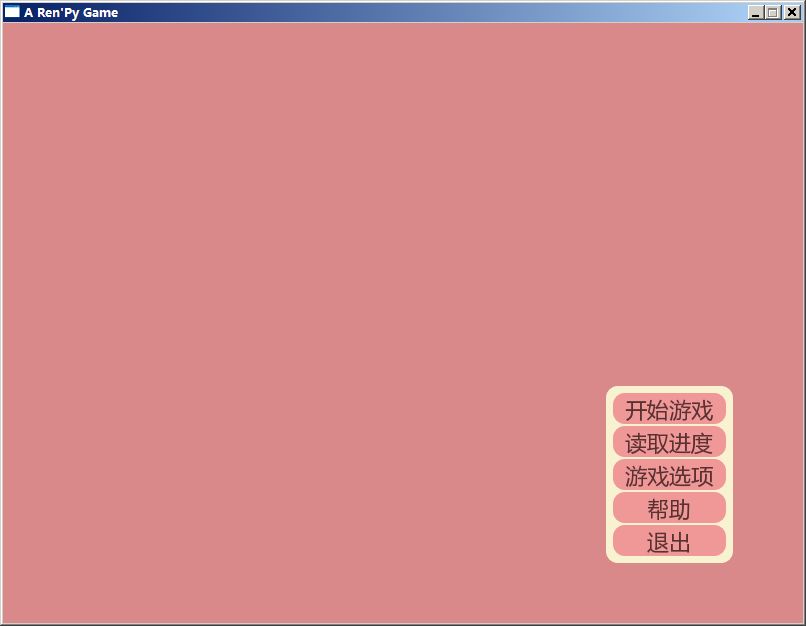The width and height of the screenshot is (806, 626).
Task: Click the Ren'Py window icon in title bar
Action: [x=12, y=12]
